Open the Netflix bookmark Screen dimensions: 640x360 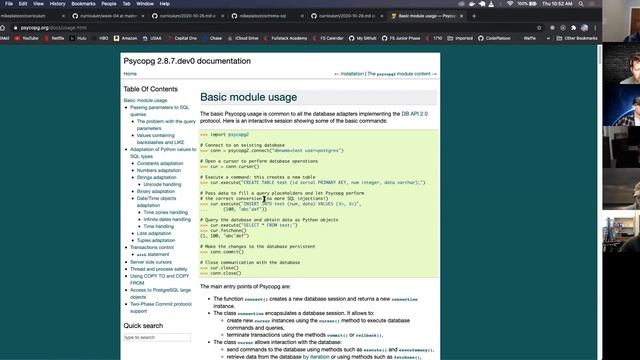coord(55,38)
